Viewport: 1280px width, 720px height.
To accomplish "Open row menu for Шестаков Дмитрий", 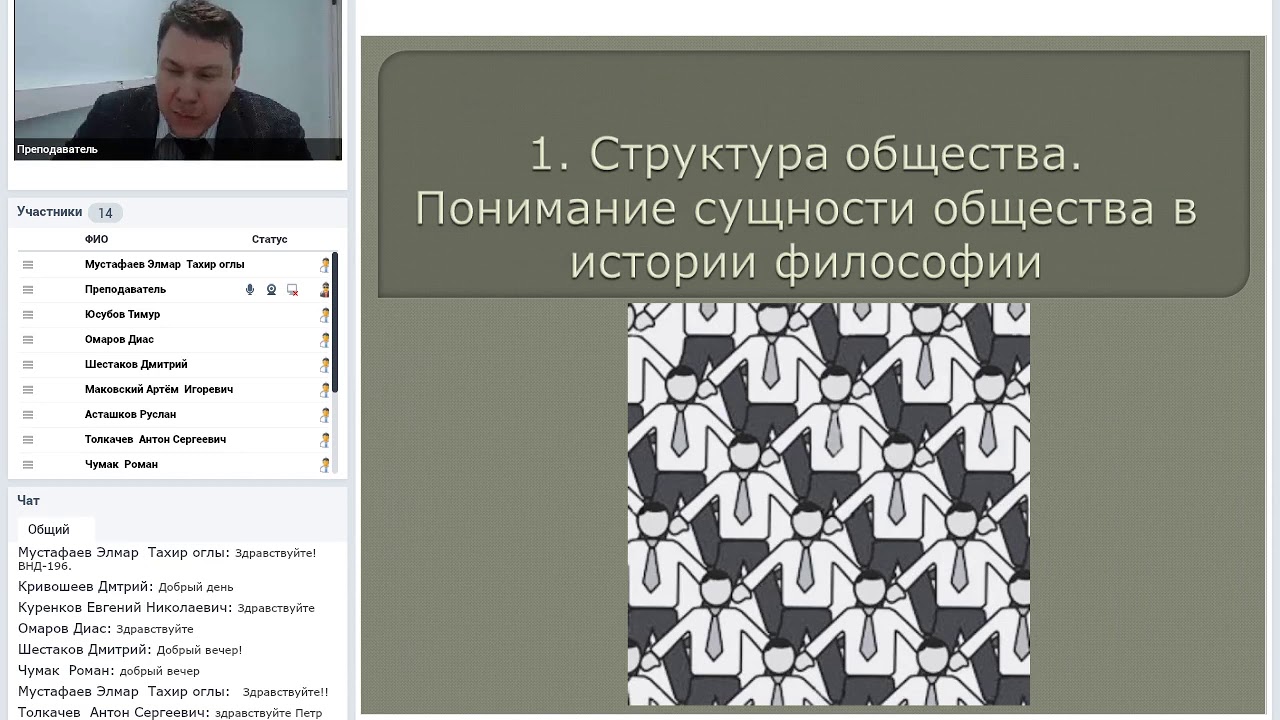I will coord(28,365).
